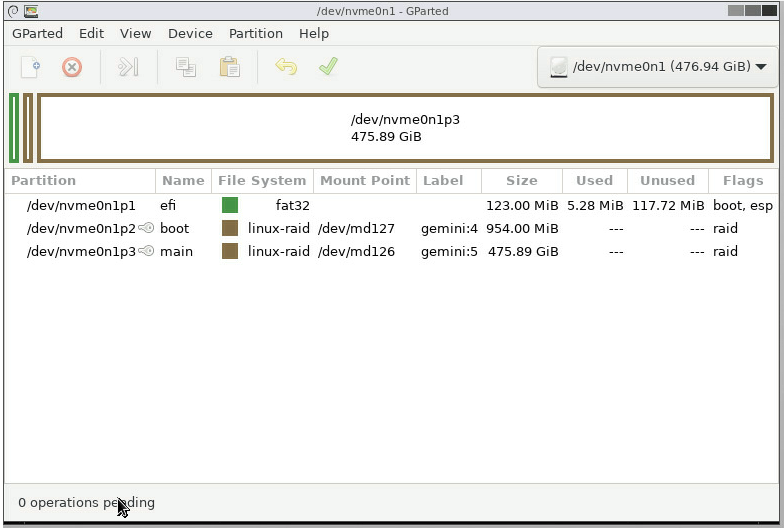The width and height of the screenshot is (784, 528).
Task: Click the Flags column header
Action: click(743, 180)
